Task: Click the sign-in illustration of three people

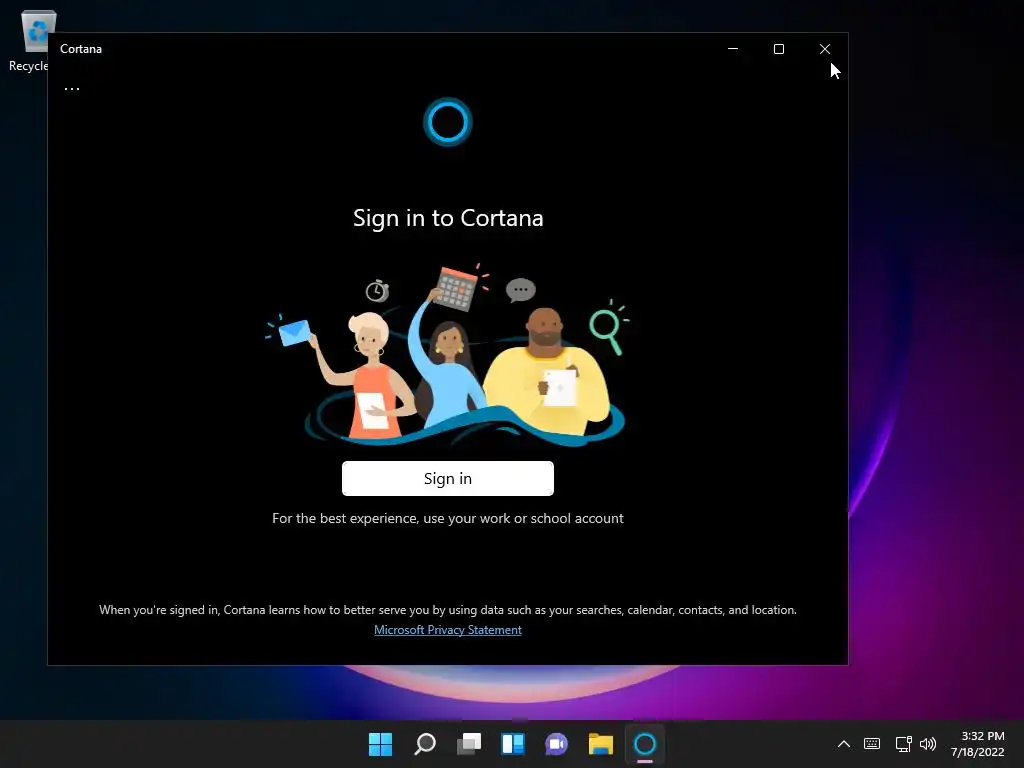Action: 447,354
